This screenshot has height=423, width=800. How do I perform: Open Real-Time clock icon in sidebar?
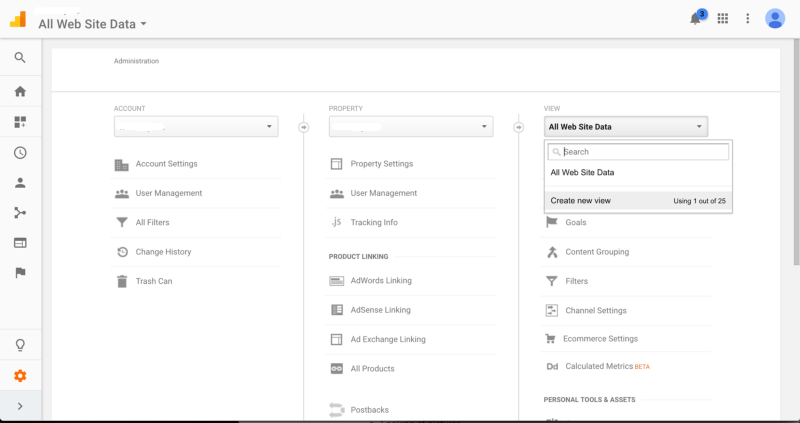coord(20,153)
